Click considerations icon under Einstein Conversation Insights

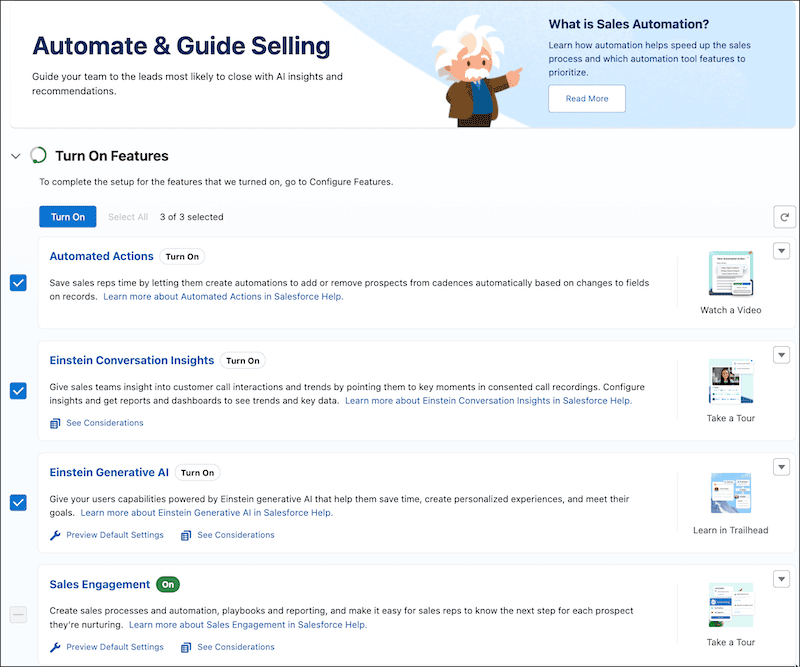(x=55, y=423)
